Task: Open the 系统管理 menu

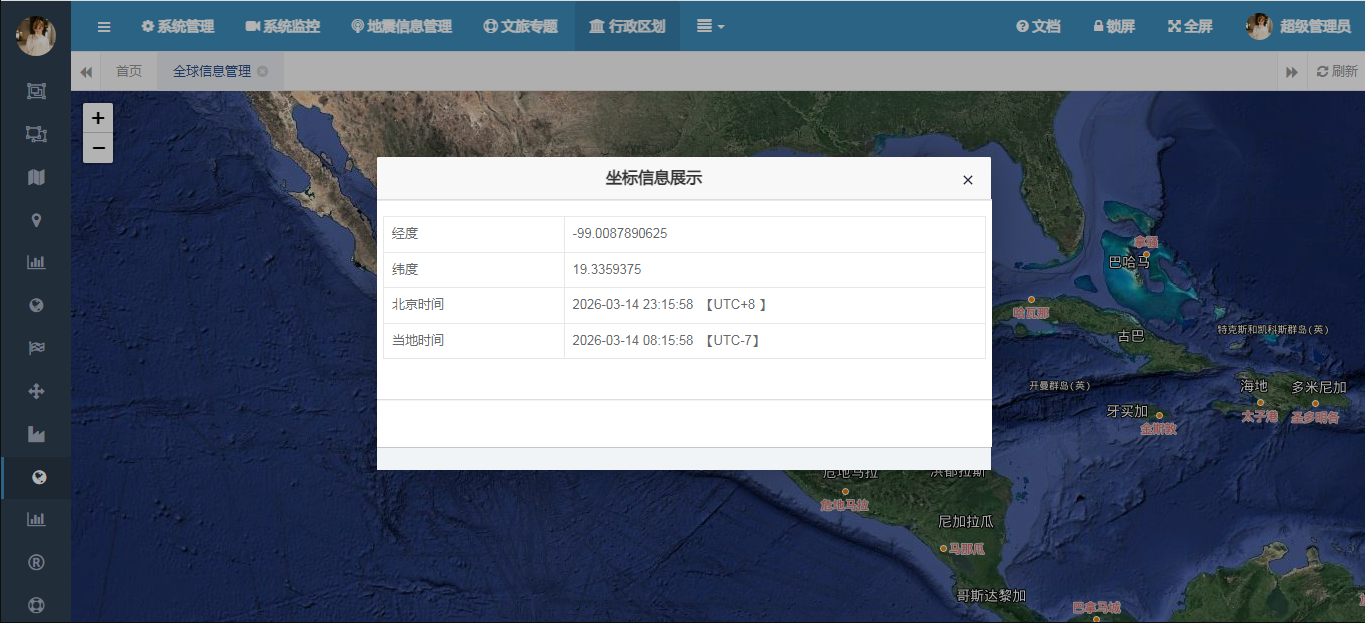Action: tap(178, 26)
